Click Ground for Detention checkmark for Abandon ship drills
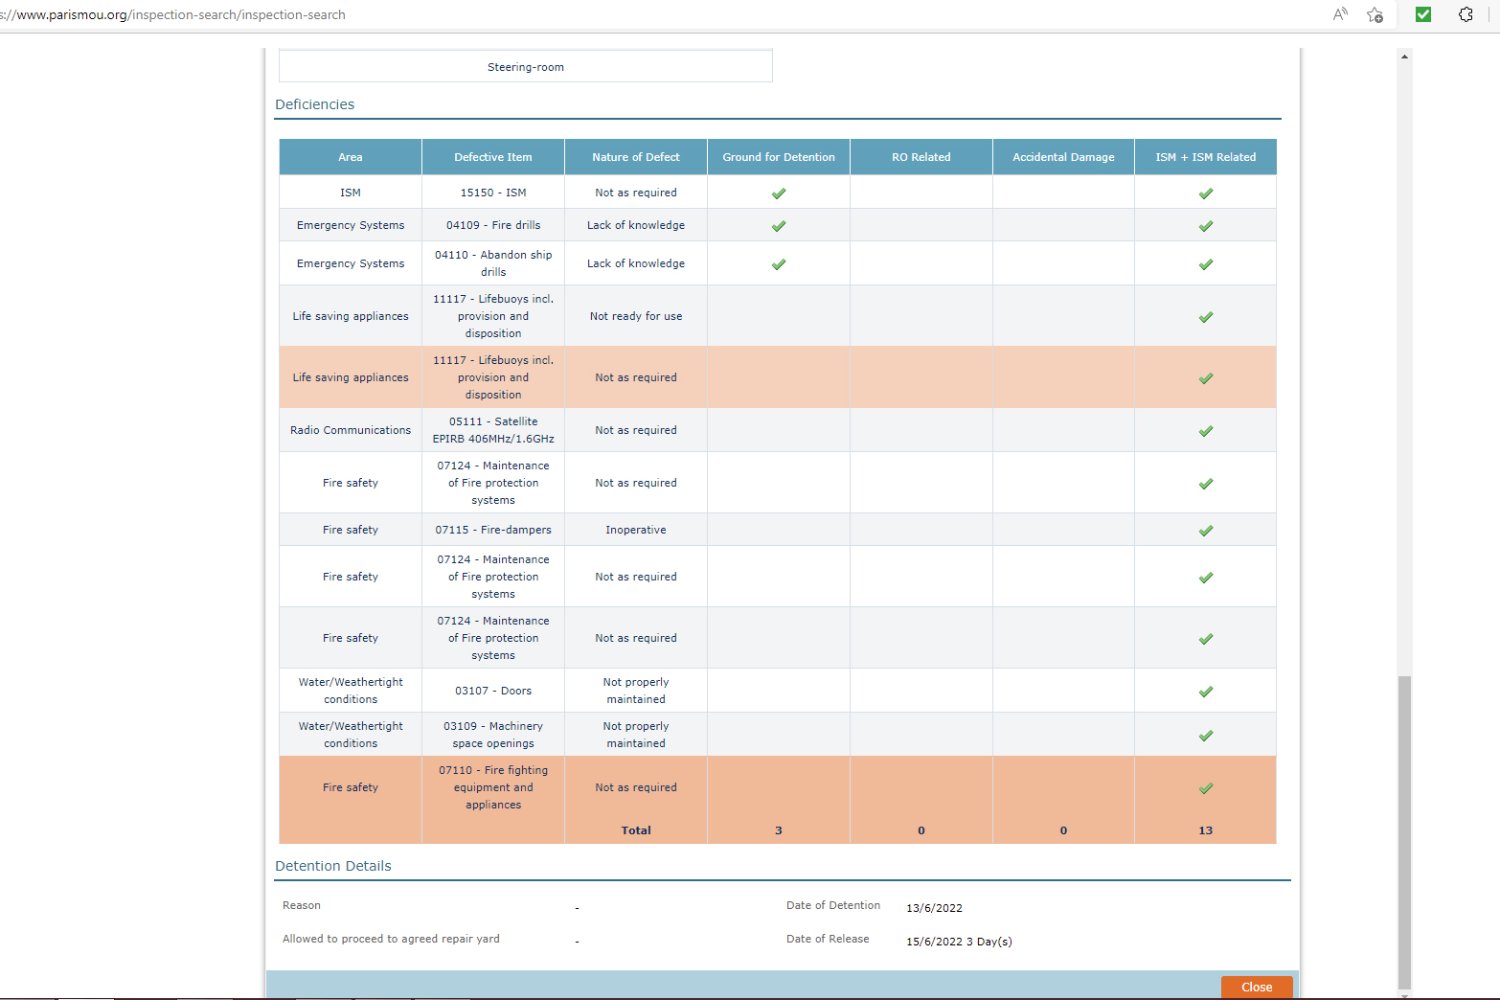The image size is (1500, 1000). click(x=778, y=264)
